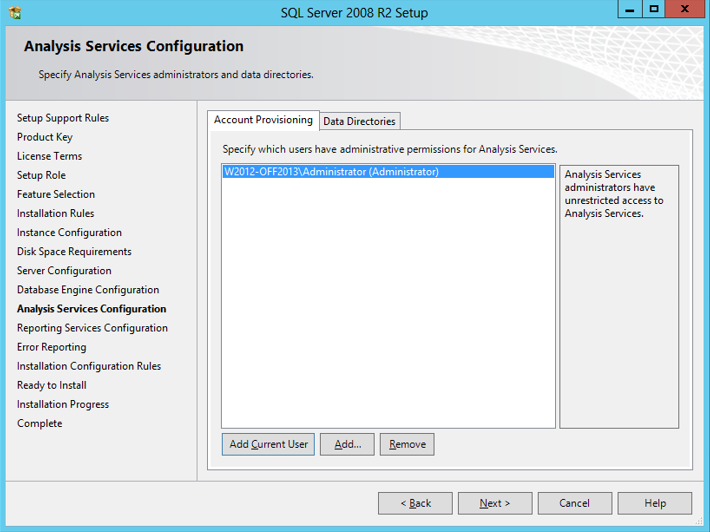710x532 pixels.
Task: Click the Feature Selection step
Action: (x=56, y=194)
